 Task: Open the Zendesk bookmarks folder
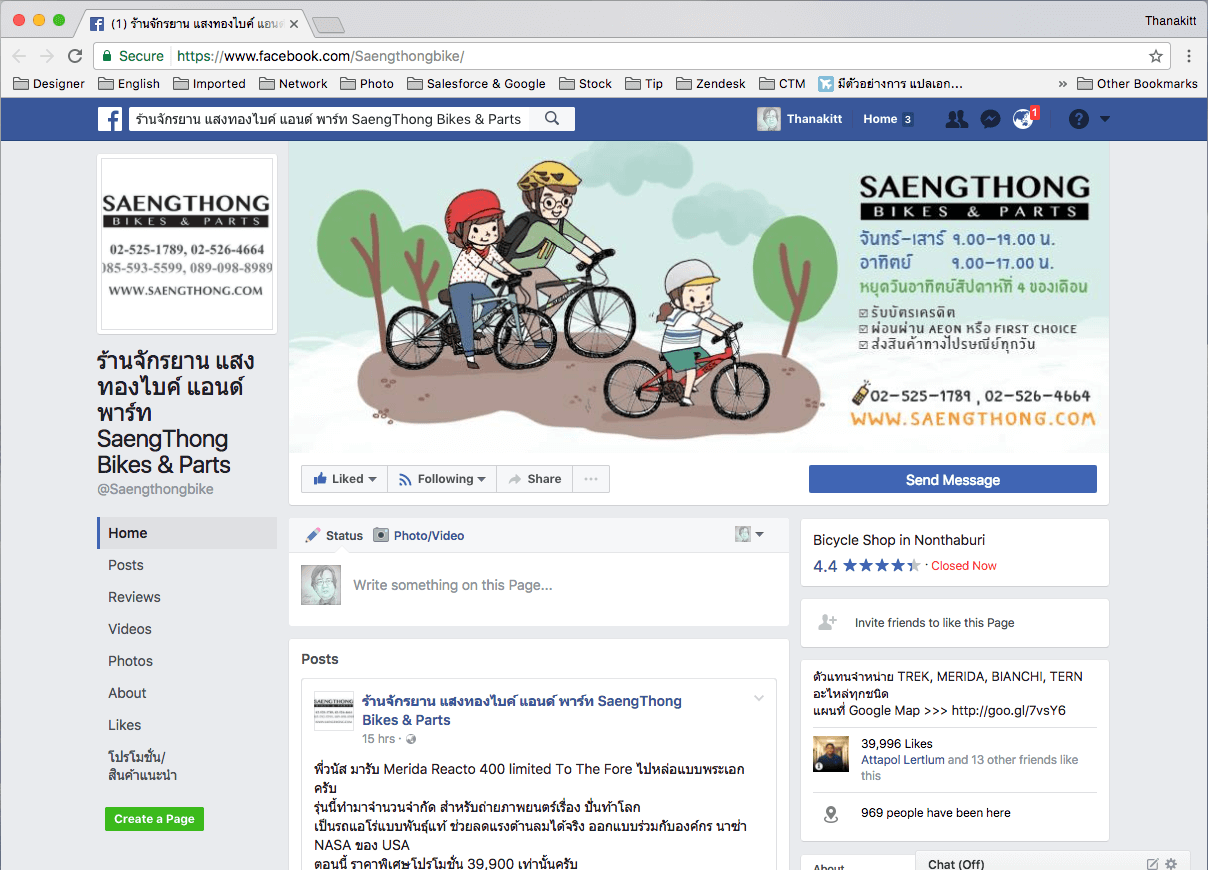point(711,84)
